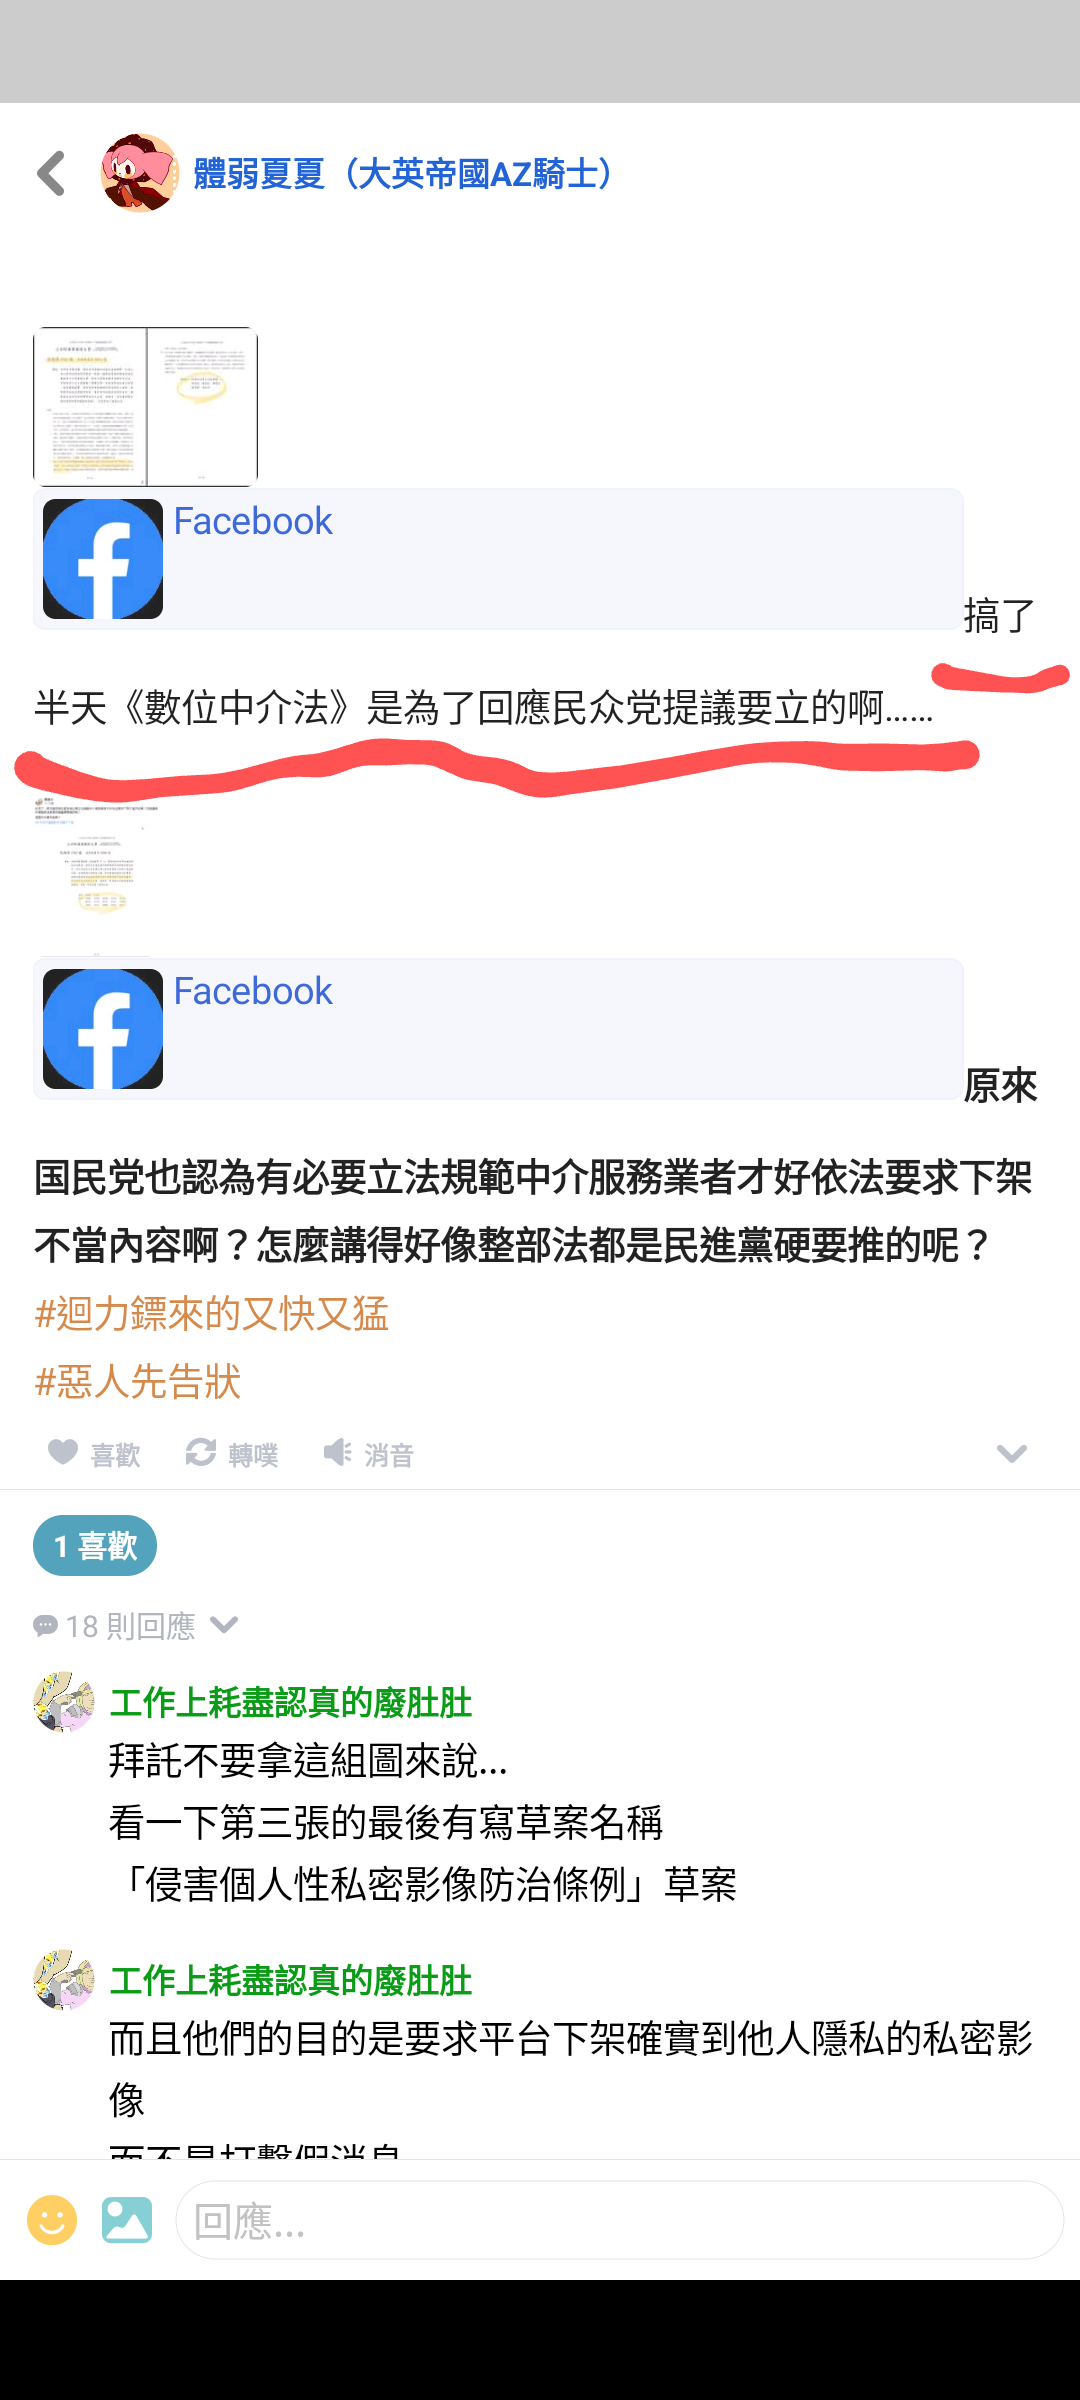Toggle 消音 mute button

[x=368, y=1454]
